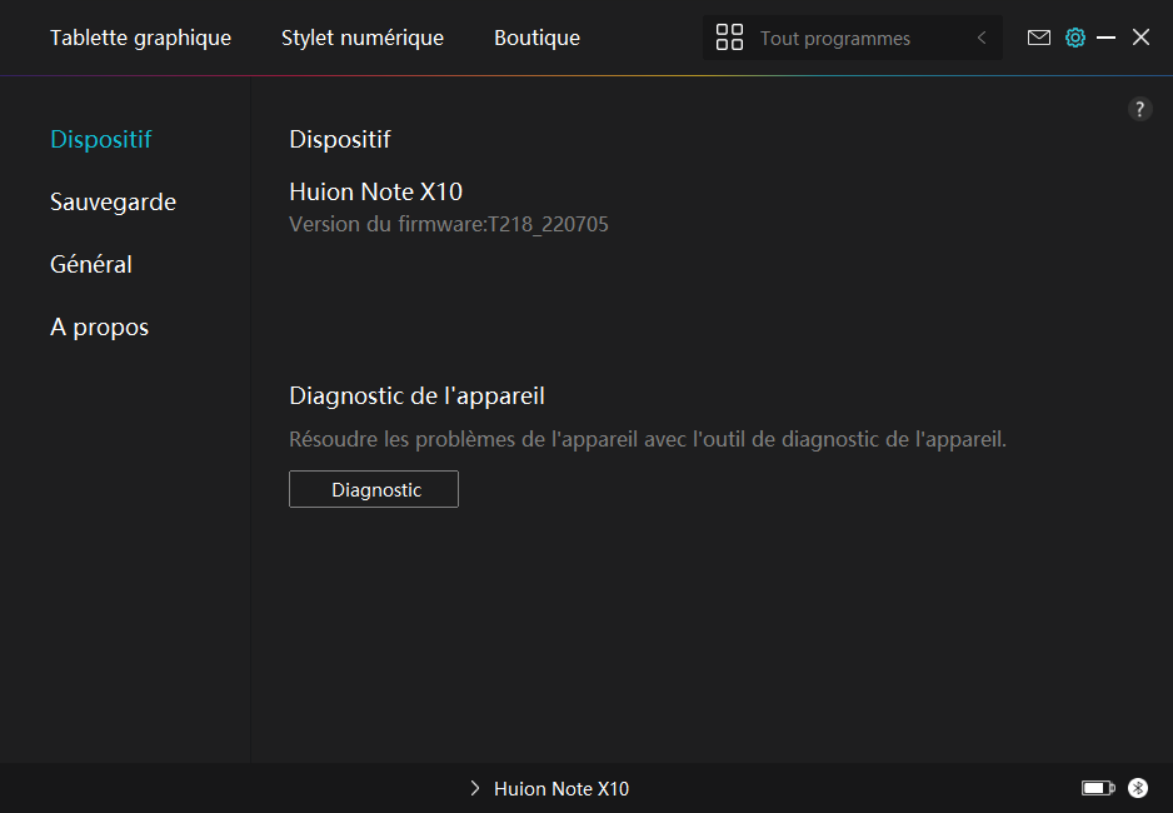This screenshot has height=813, width=1173.
Task: Expand device list chevron in bottom bar
Action: (x=475, y=789)
